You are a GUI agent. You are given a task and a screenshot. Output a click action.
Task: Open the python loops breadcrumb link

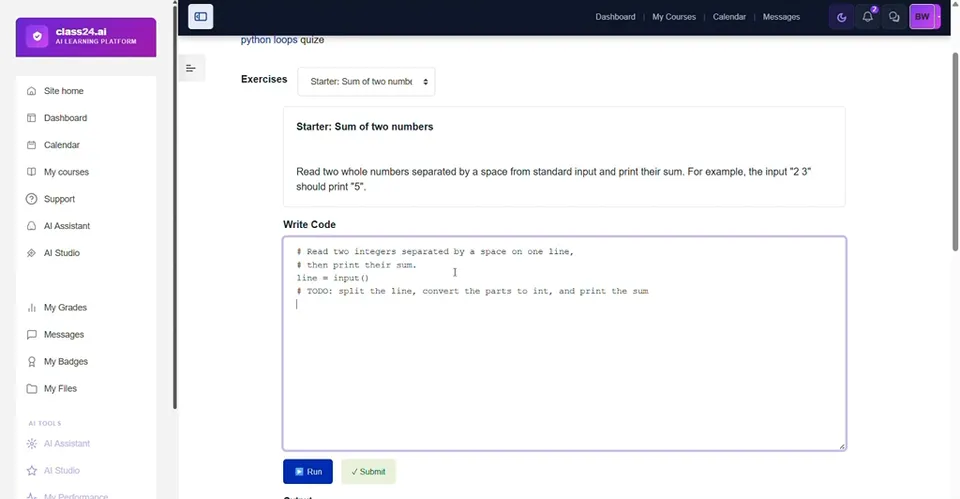tap(269, 40)
